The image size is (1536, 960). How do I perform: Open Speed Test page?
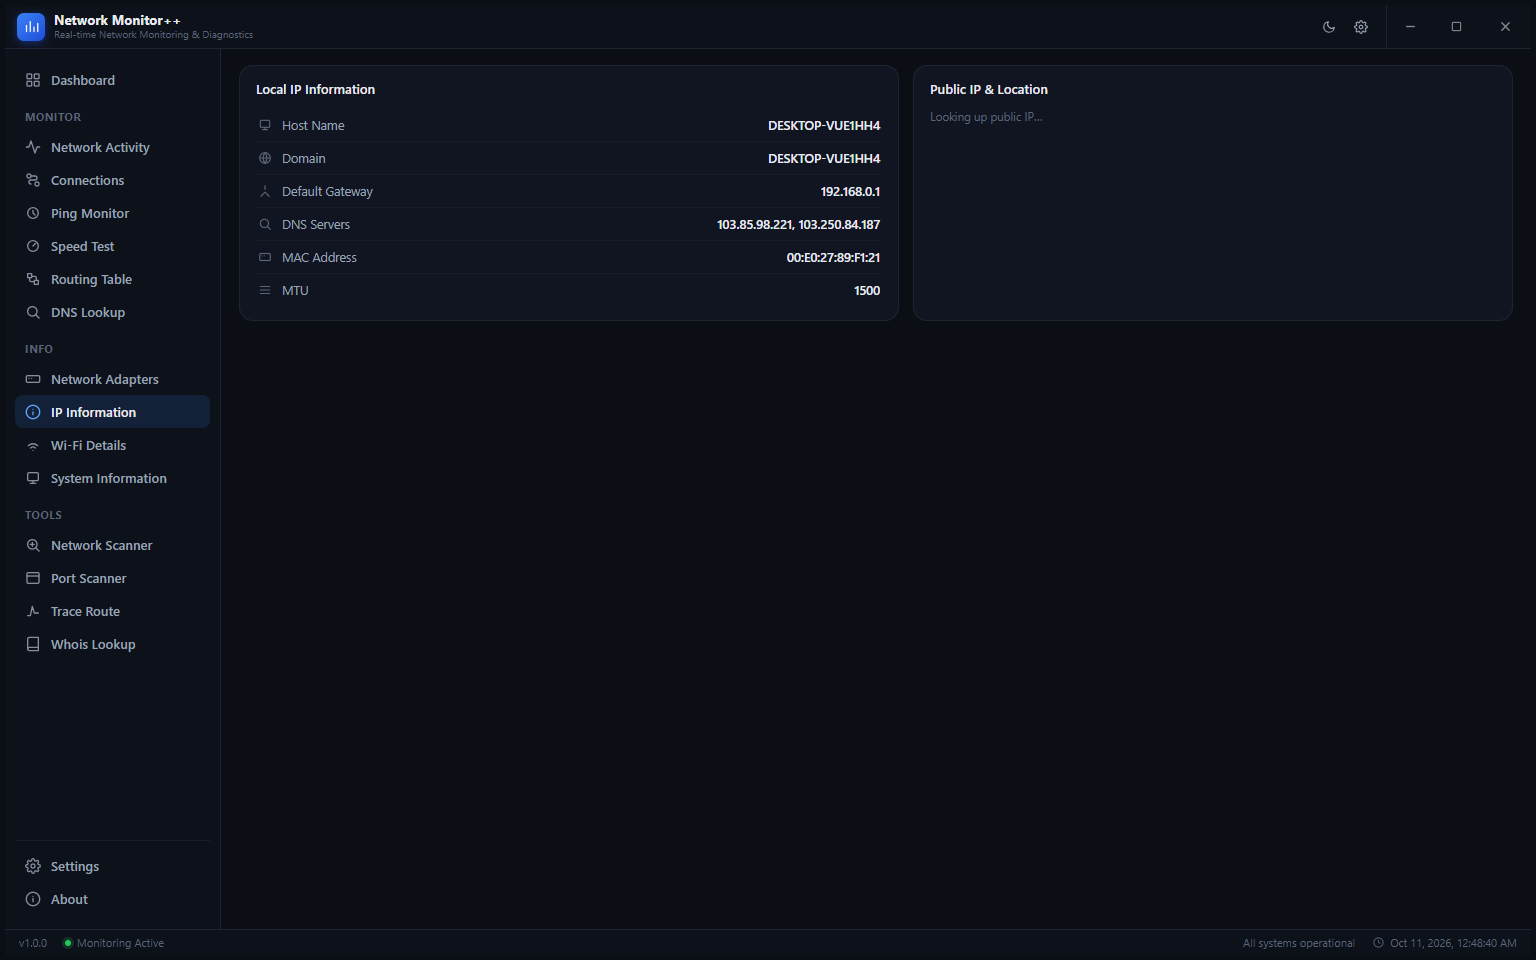coord(112,246)
